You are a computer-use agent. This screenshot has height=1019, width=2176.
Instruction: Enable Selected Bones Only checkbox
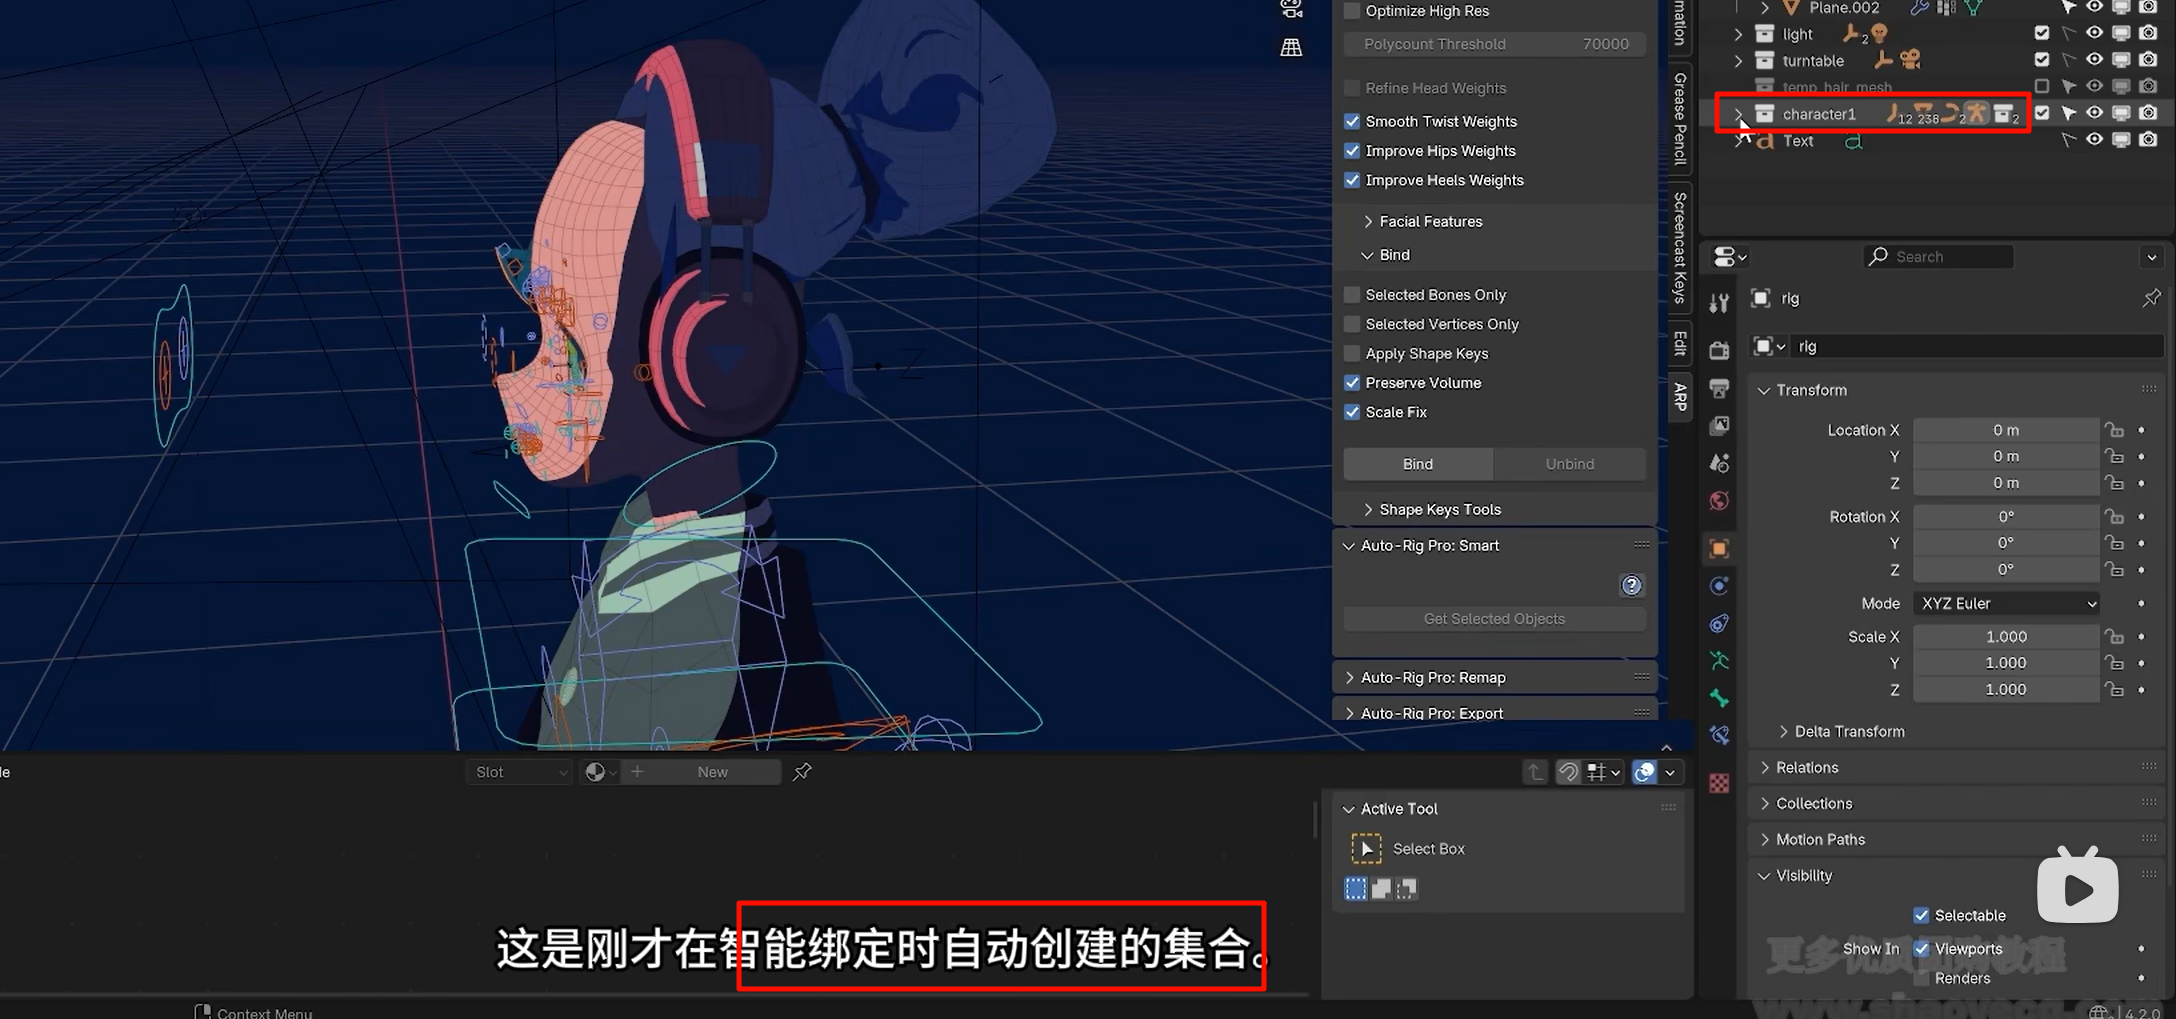point(1352,295)
